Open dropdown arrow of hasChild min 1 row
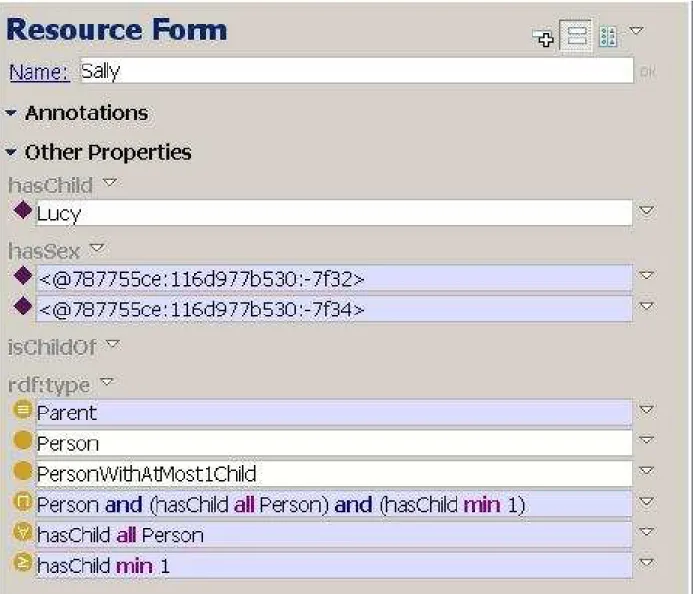This screenshot has width=693, height=594. pyautogui.click(x=646, y=563)
